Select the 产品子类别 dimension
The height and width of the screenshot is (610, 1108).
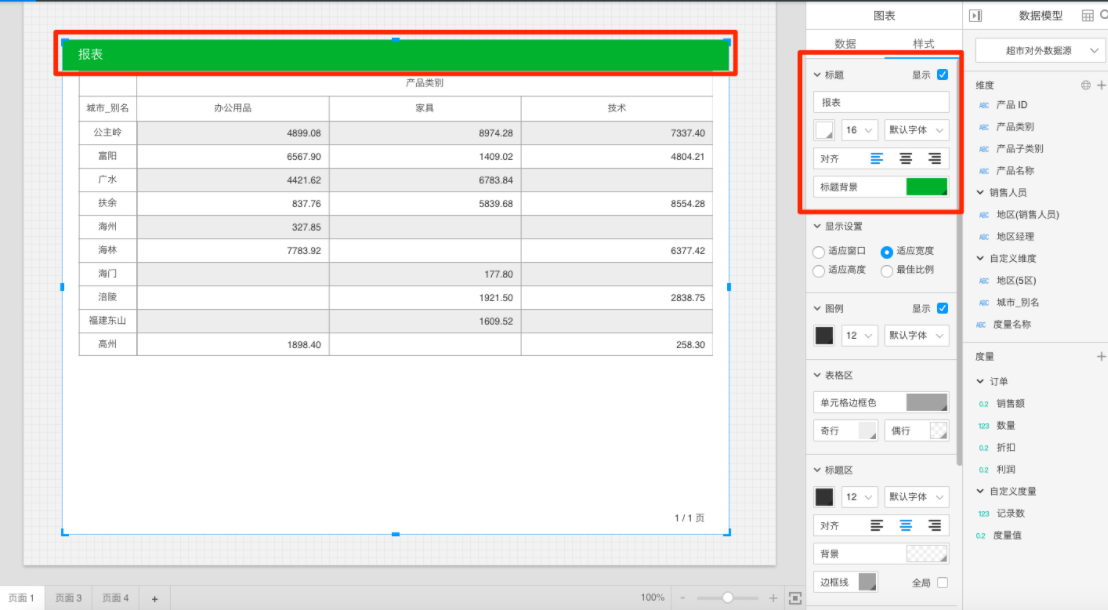pos(1019,149)
